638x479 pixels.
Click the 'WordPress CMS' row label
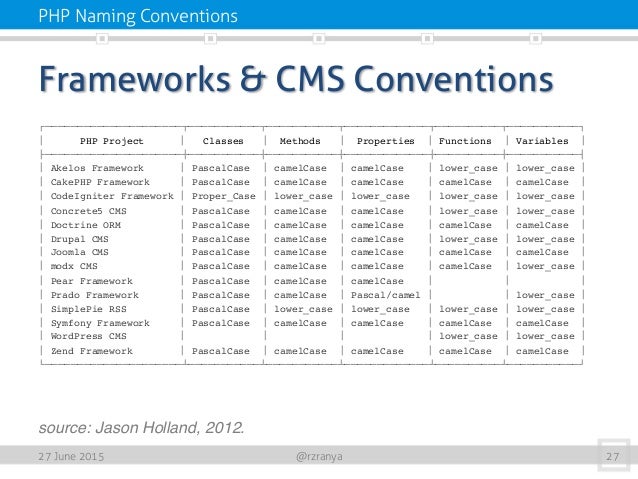[89, 336]
